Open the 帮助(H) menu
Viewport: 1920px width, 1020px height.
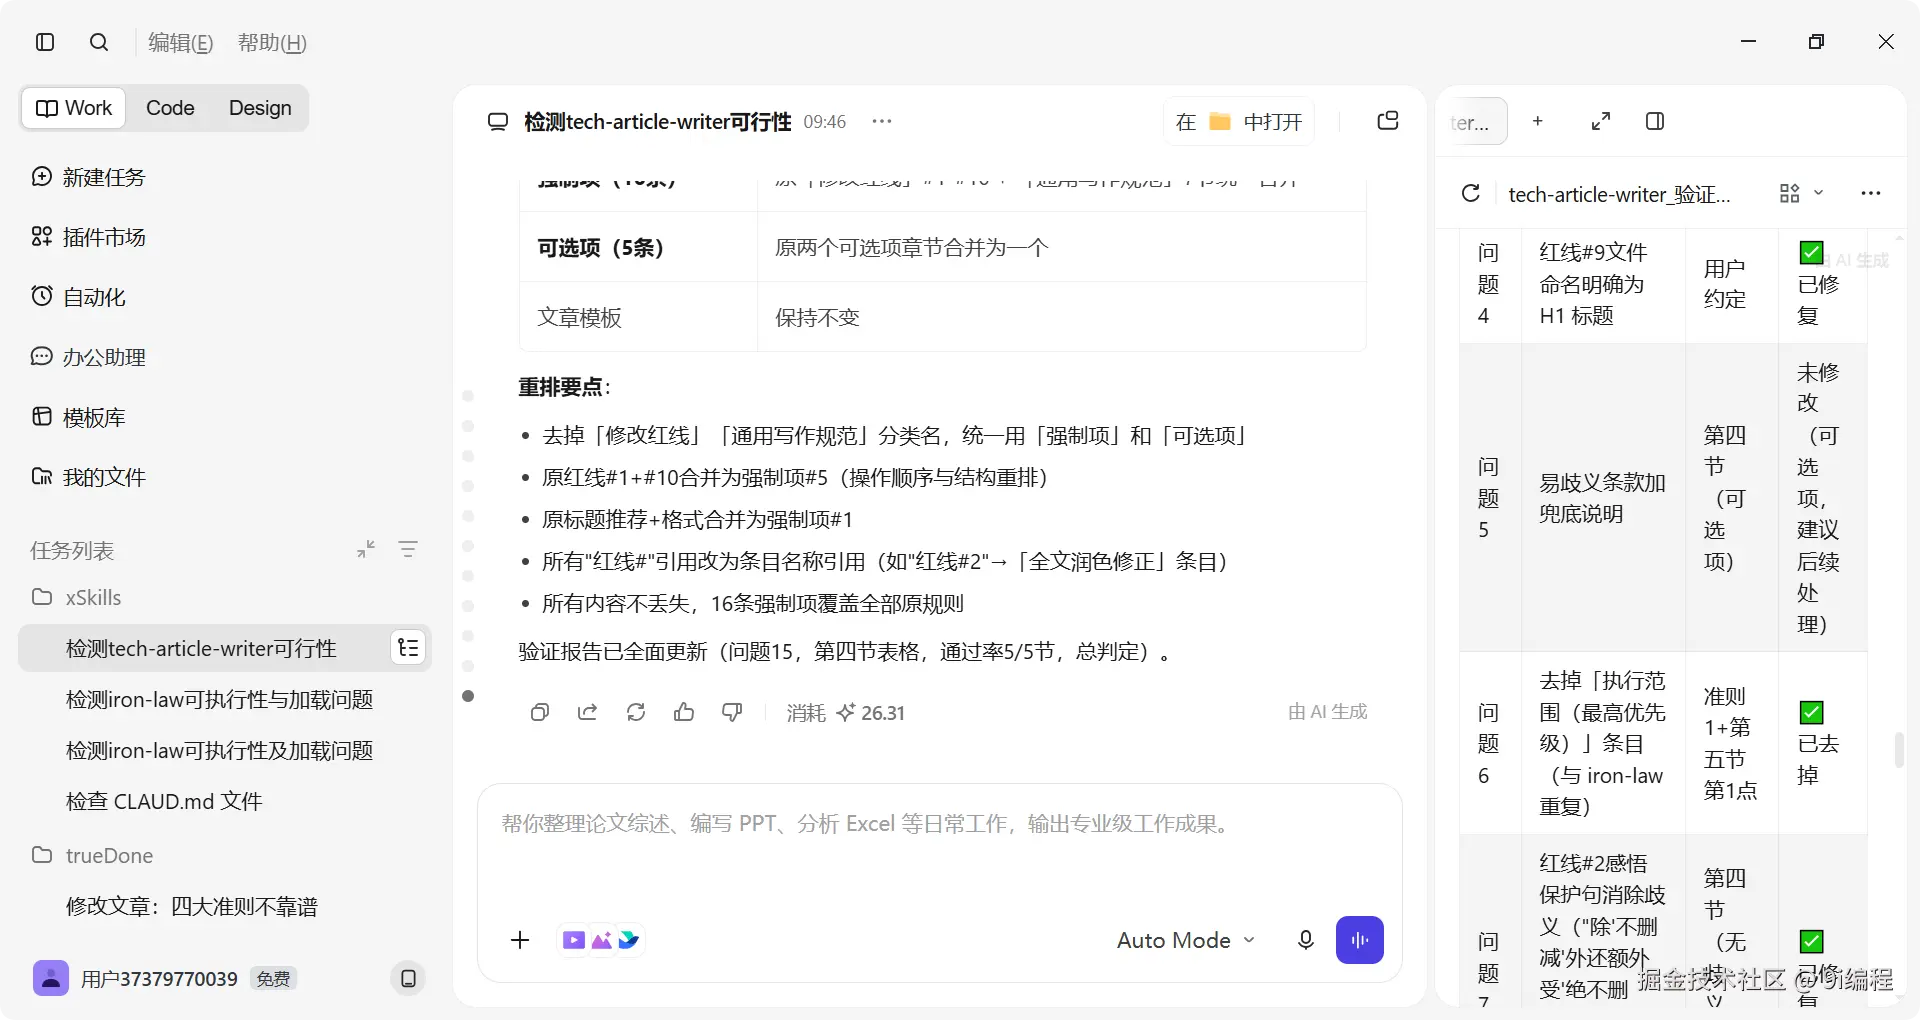[x=272, y=43]
